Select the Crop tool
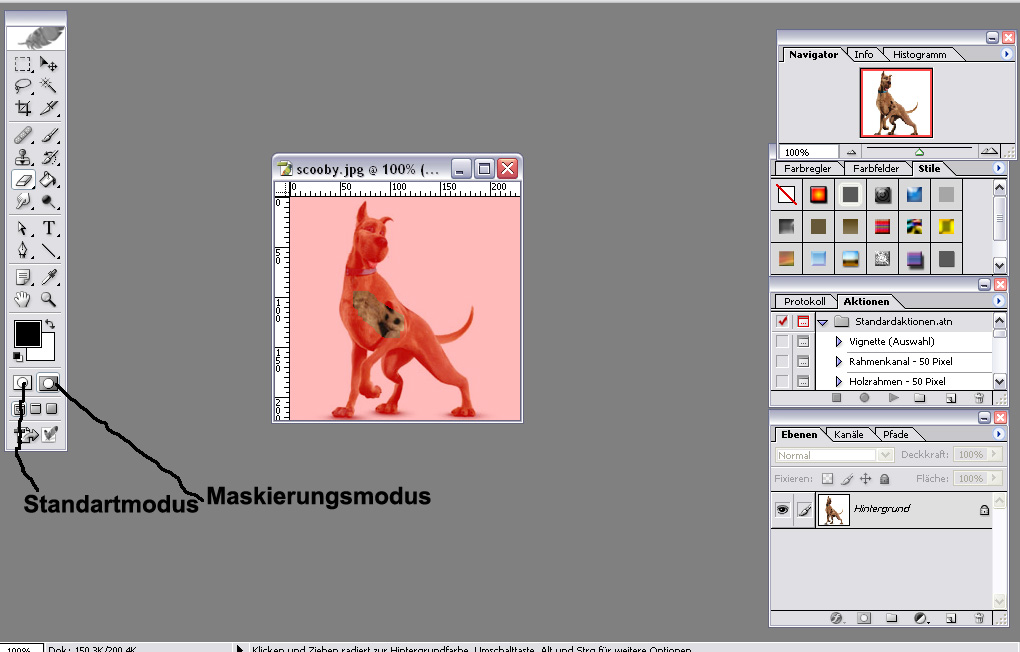 23,107
